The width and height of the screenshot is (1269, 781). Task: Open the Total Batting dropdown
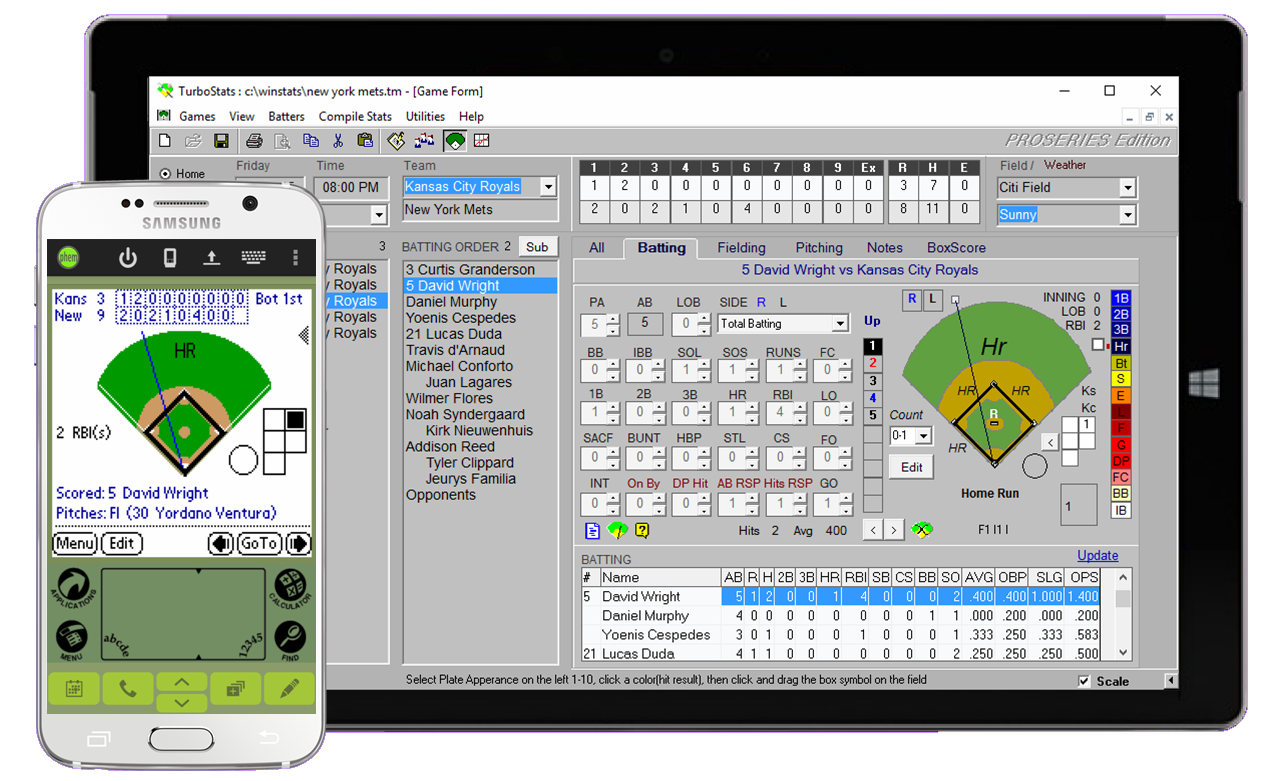pyautogui.click(x=840, y=324)
